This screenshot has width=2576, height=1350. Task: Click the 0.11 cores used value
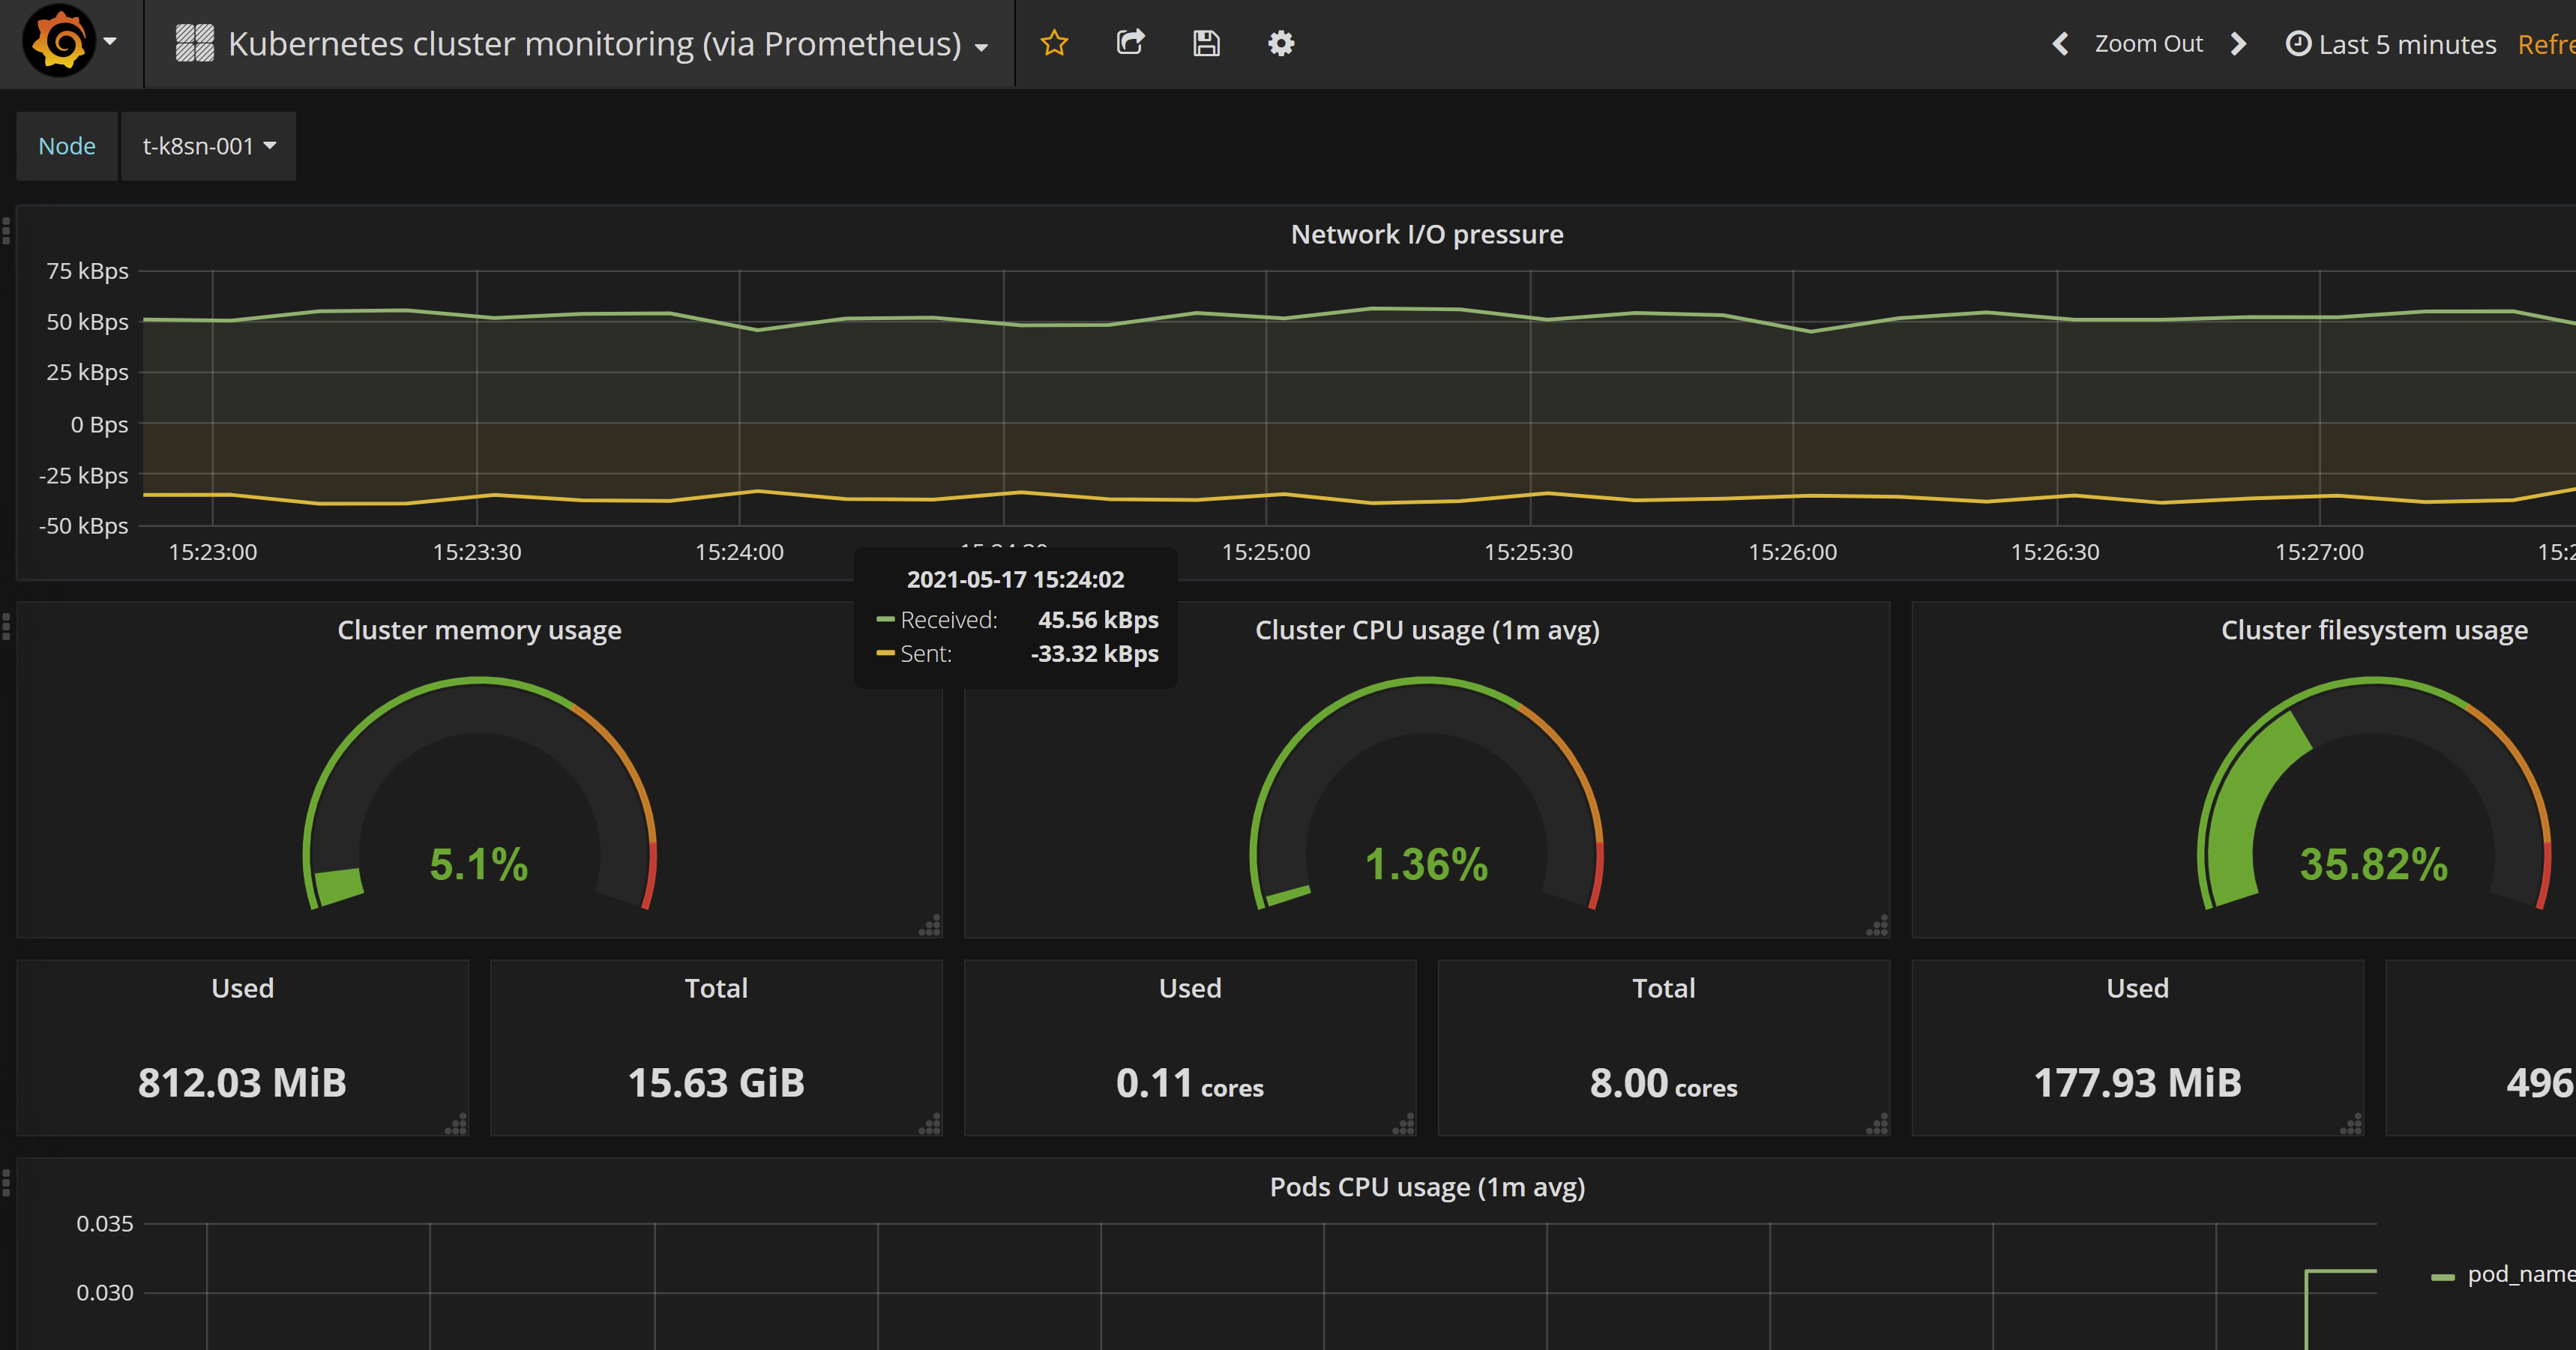[1190, 1083]
